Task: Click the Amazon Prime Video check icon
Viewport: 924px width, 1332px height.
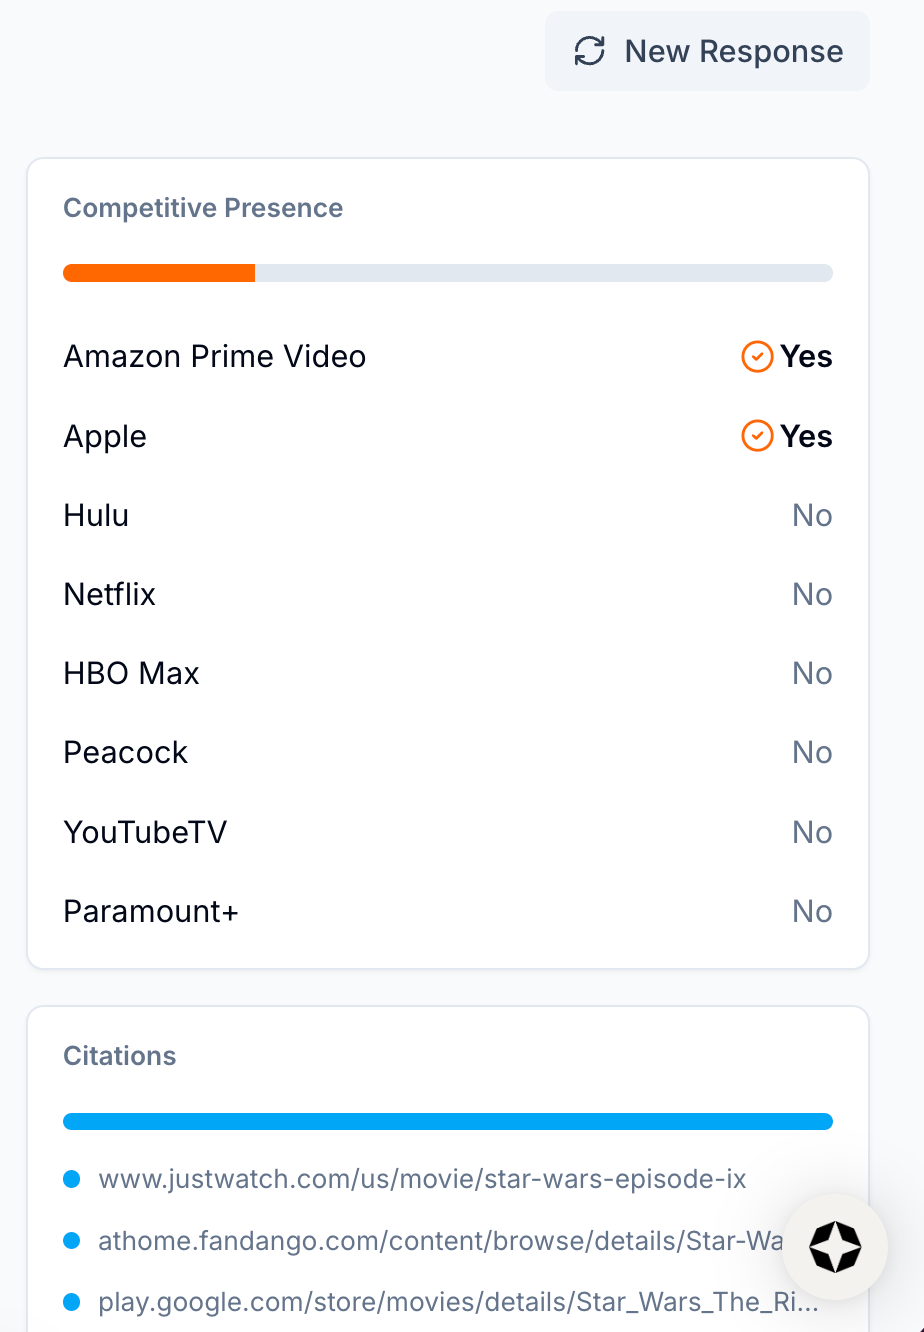Action: click(757, 356)
